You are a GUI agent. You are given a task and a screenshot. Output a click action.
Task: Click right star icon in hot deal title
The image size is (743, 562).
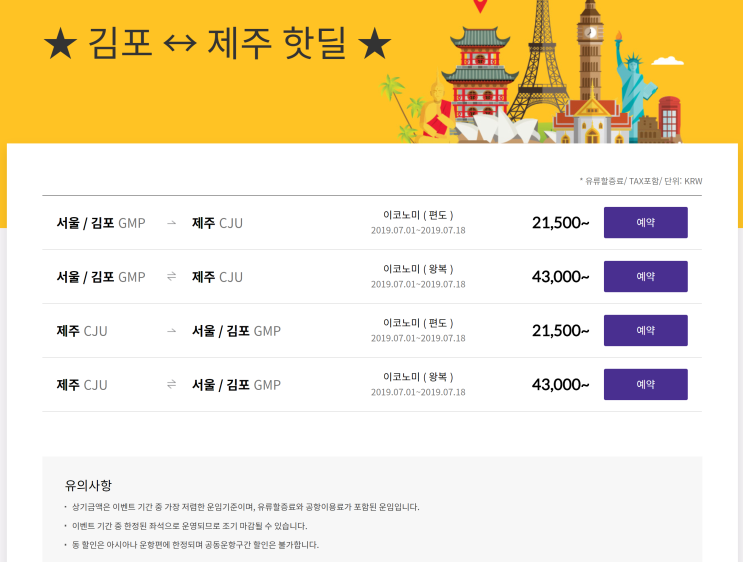[x=374, y=43]
